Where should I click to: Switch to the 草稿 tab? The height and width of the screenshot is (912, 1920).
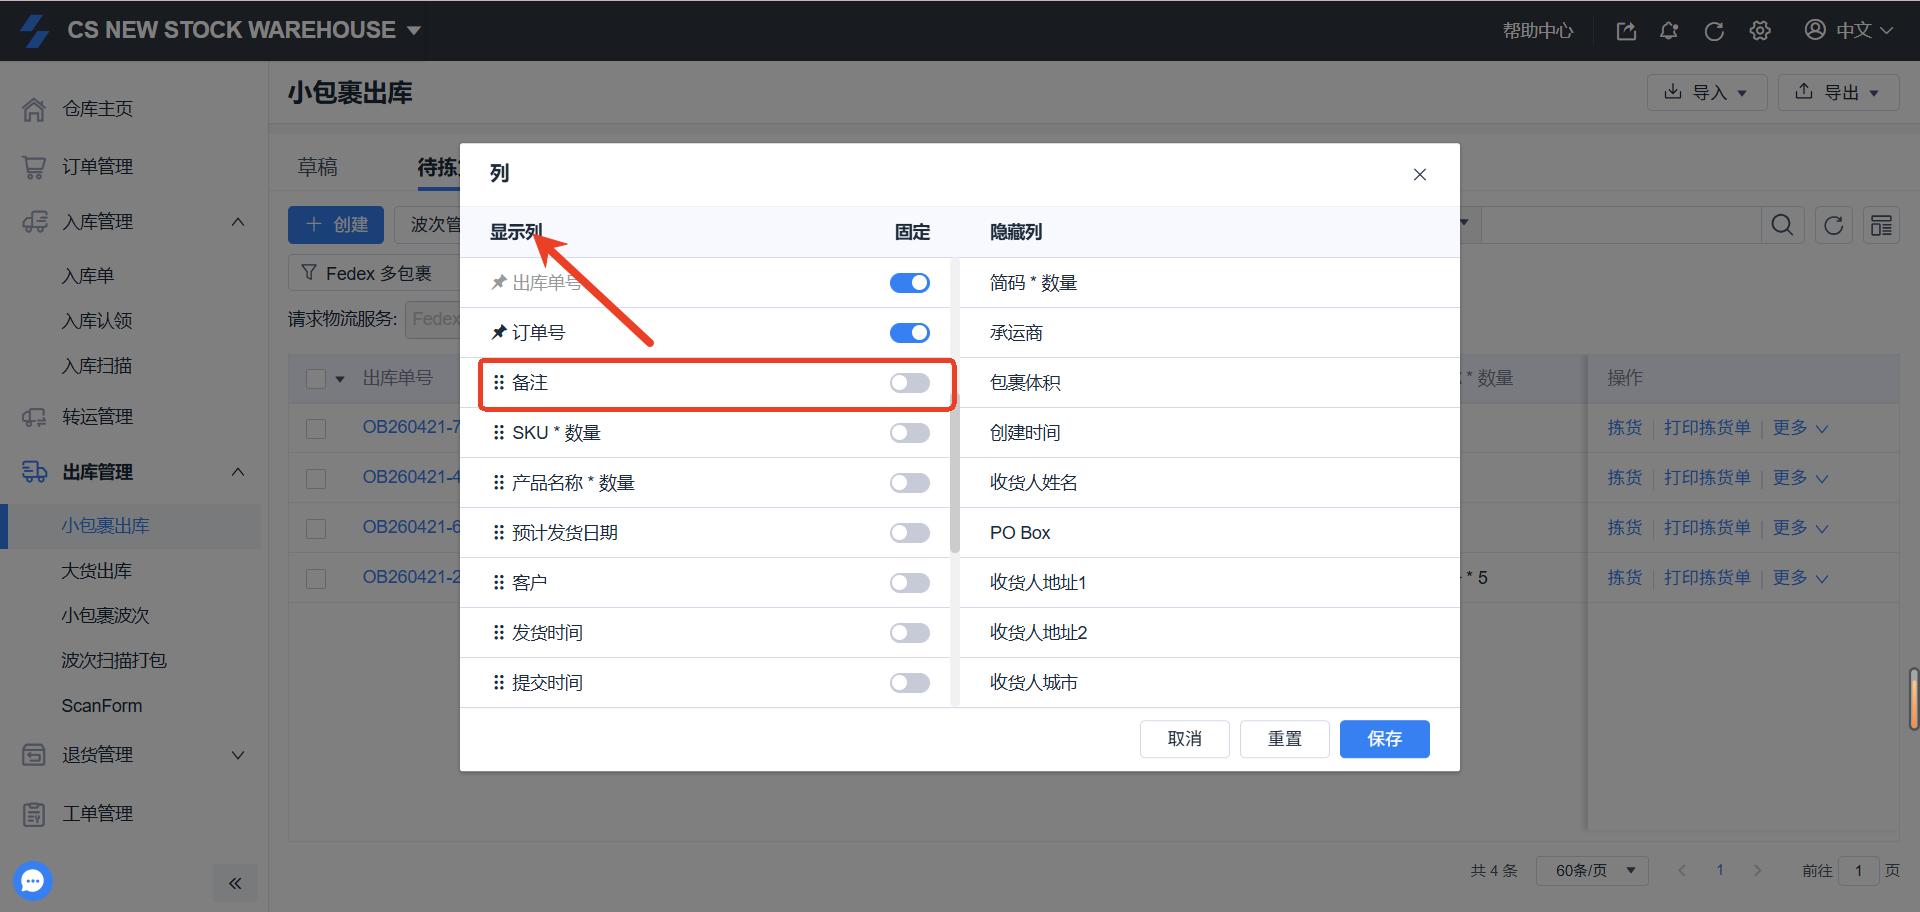click(318, 167)
